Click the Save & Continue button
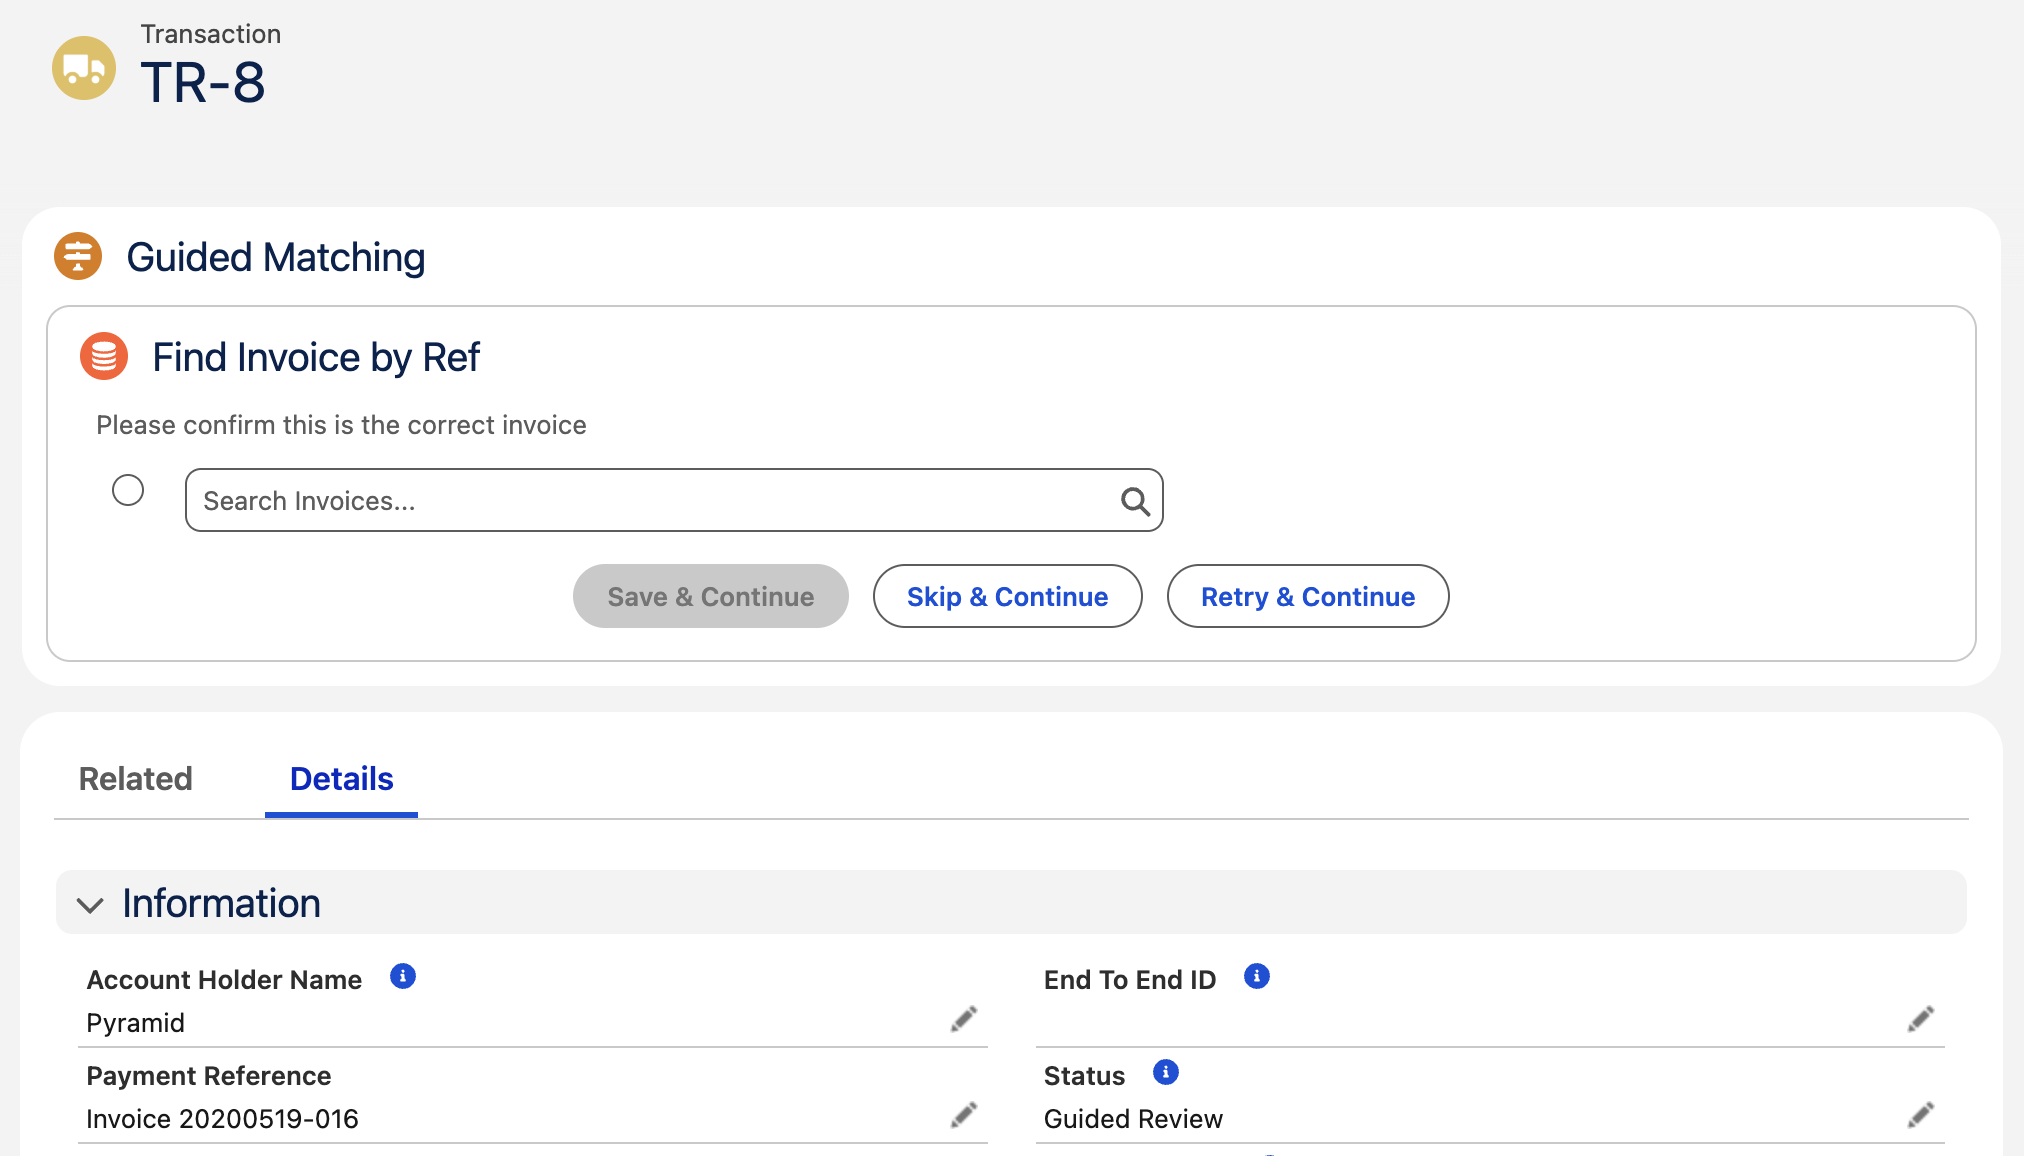This screenshot has height=1156, width=2024. tap(711, 596)
